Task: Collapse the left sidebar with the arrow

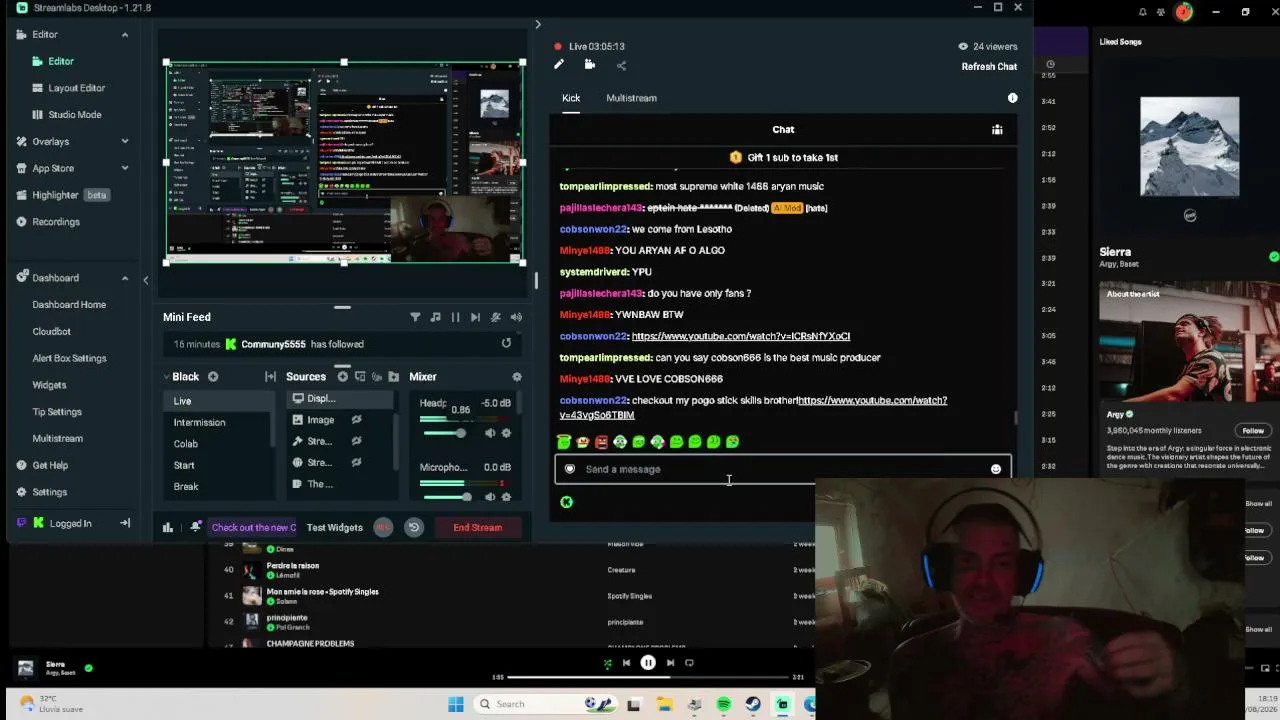Action: pos(145,281)
